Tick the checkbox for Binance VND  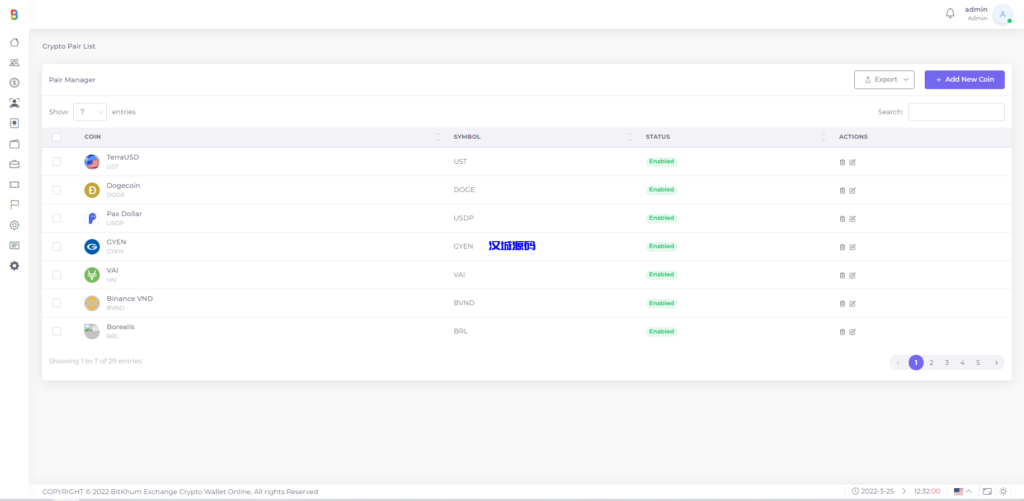[x=57, y=303]
